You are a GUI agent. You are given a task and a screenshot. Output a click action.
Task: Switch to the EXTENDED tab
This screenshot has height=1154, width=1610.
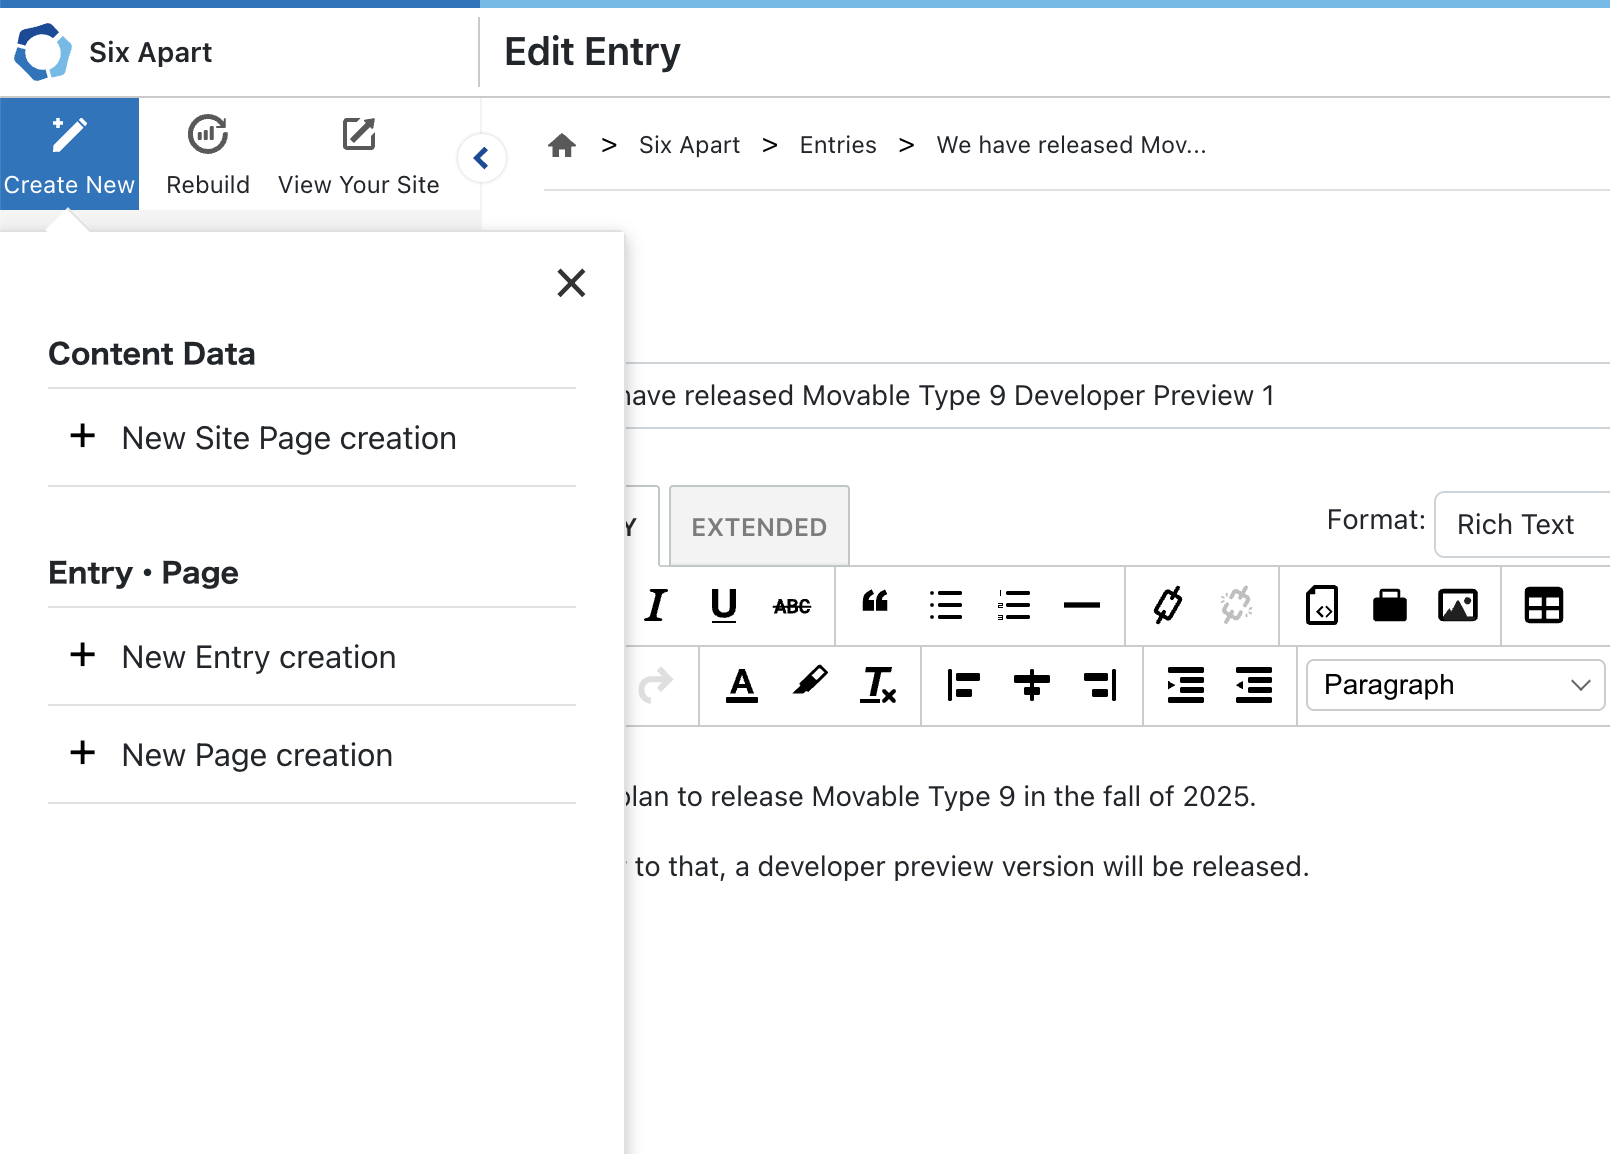click(x=759, y=526)
